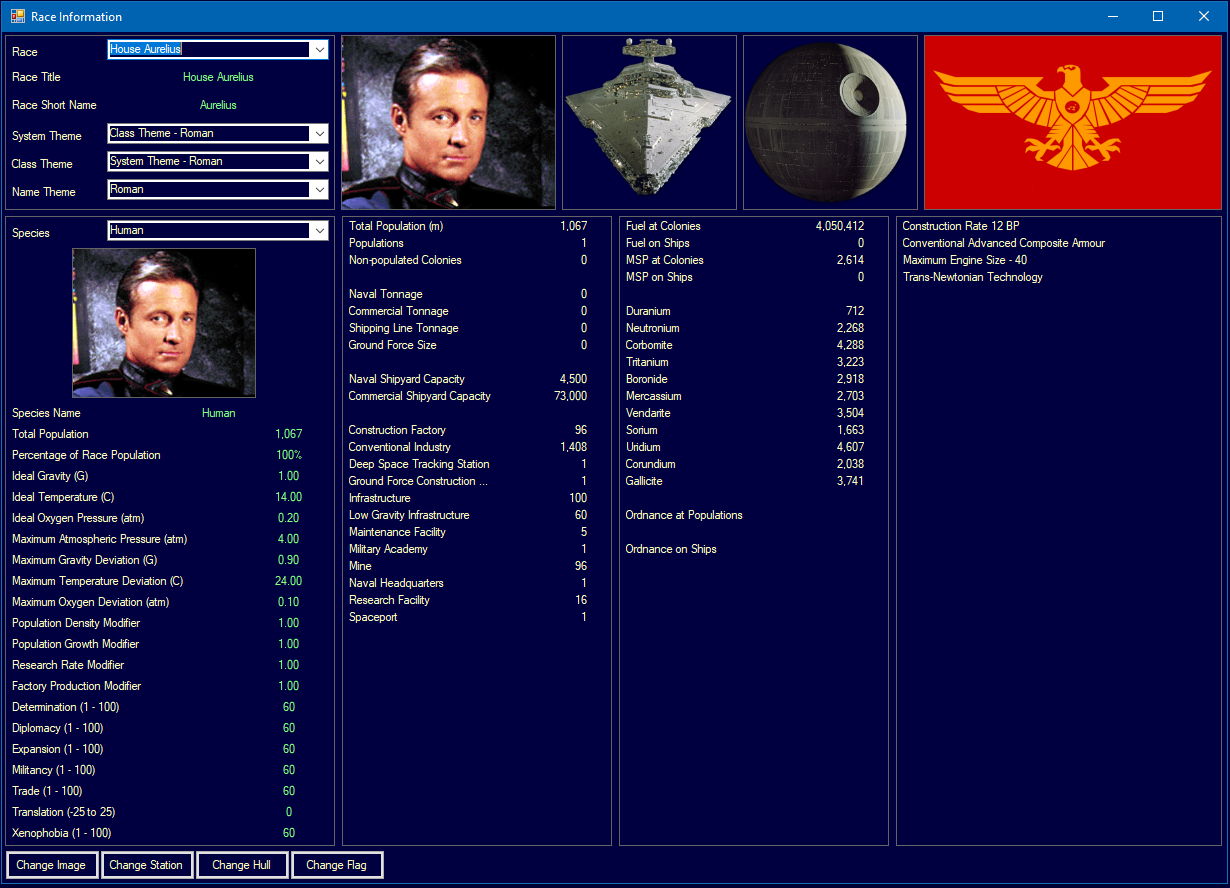Select Maximum Gravity Deviation (G) label
1230x888 pixels.
(x=85, y=560)
